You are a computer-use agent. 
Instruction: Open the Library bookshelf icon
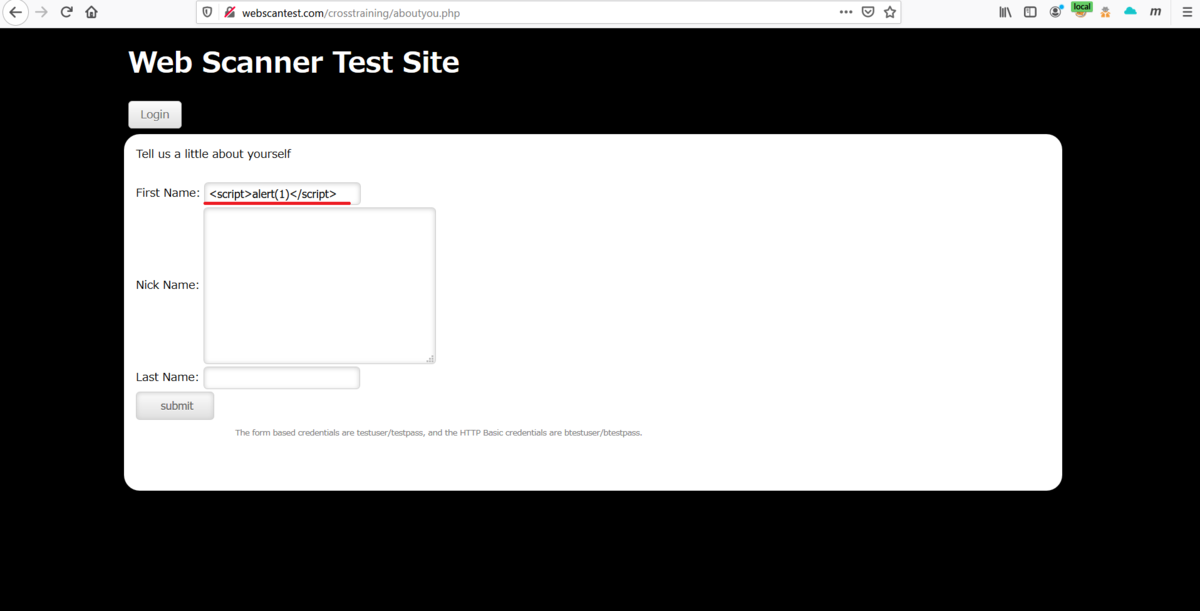[1005, 12]
